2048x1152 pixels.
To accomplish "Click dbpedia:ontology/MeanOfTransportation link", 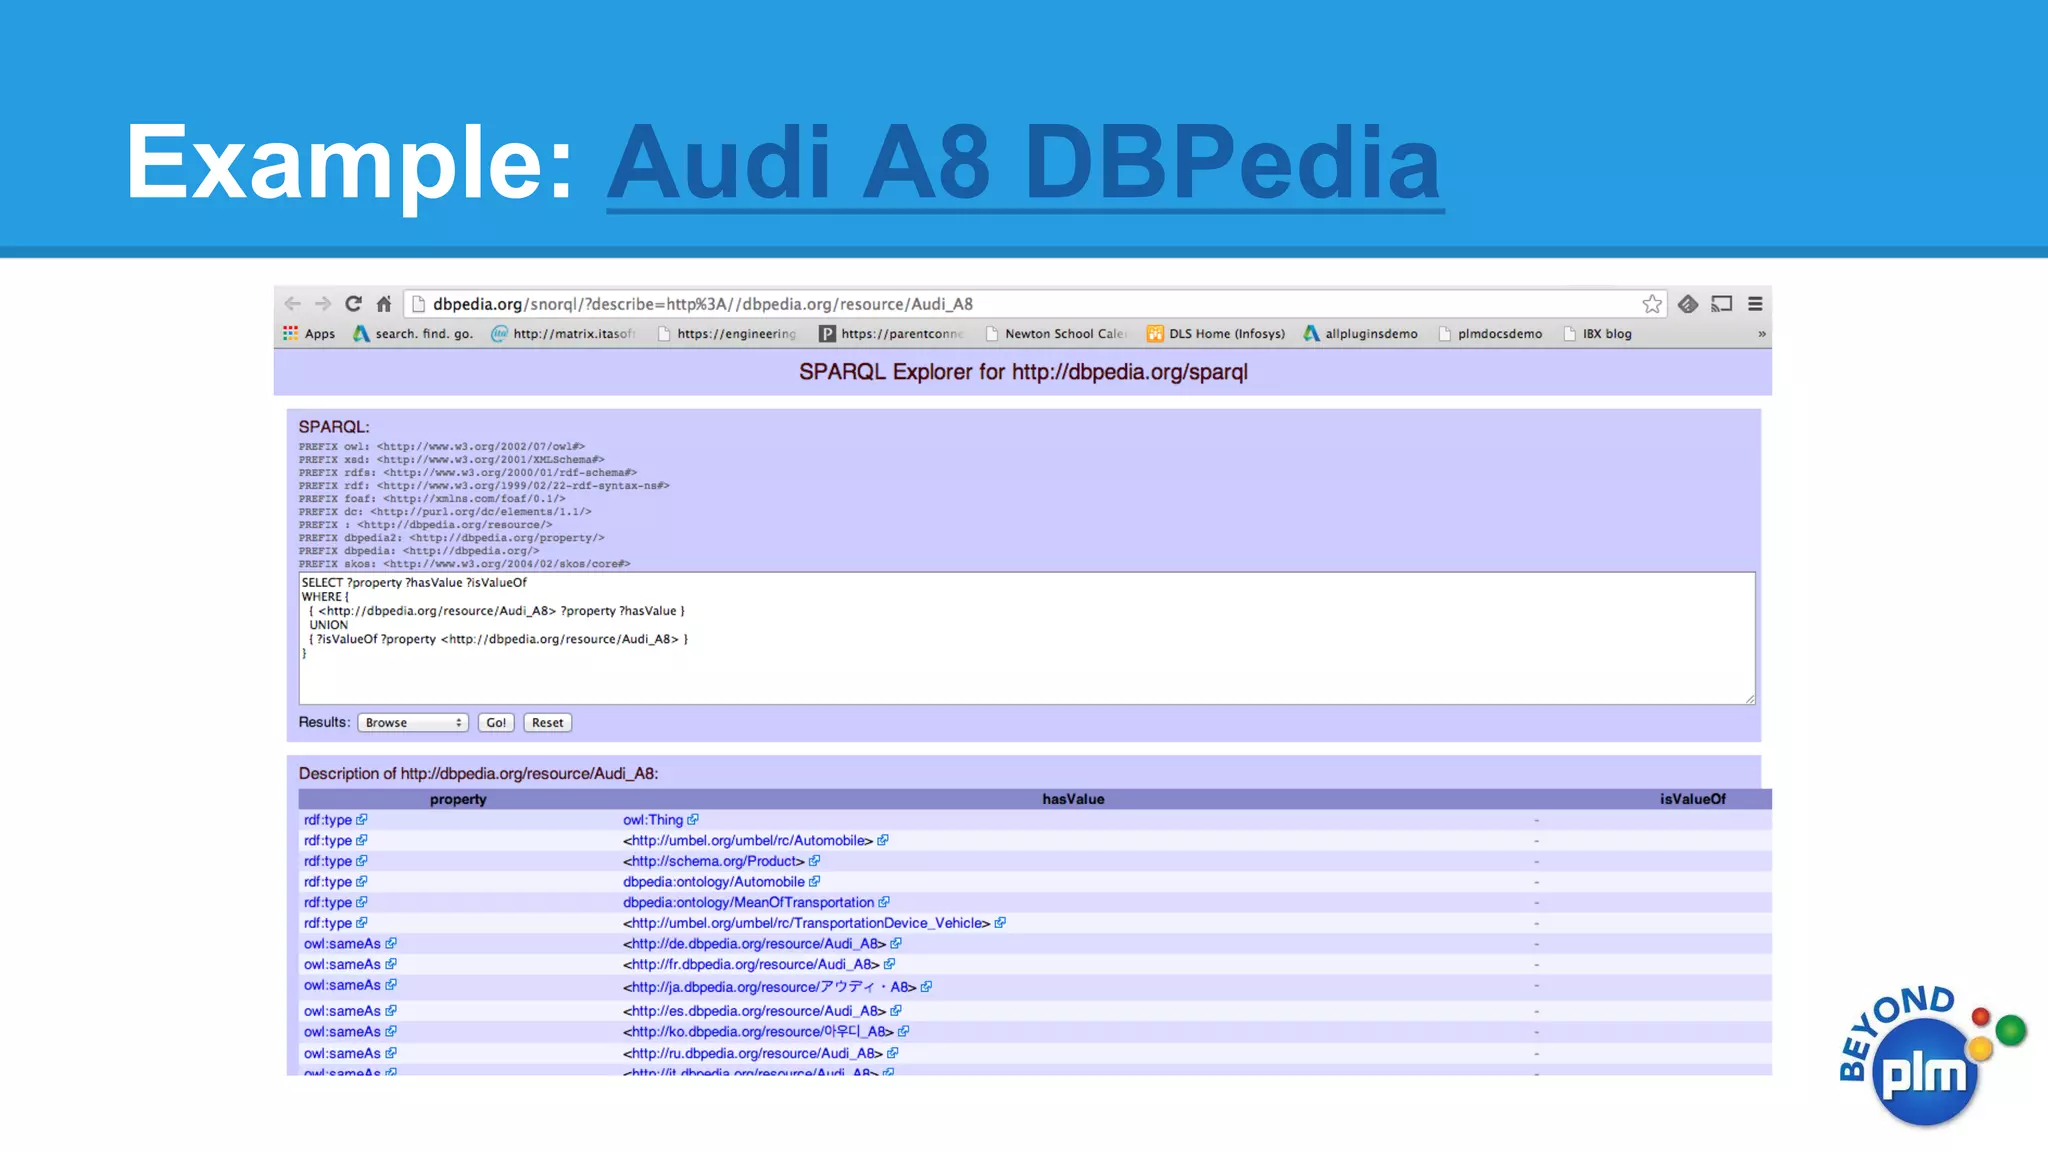I will tap(749, 903).
